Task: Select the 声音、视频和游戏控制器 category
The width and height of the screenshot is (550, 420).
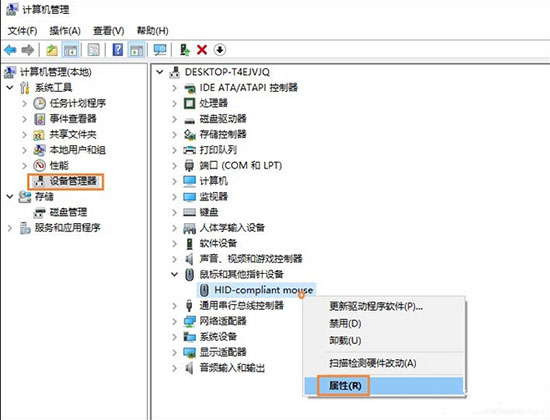Action: click(251, 259)
